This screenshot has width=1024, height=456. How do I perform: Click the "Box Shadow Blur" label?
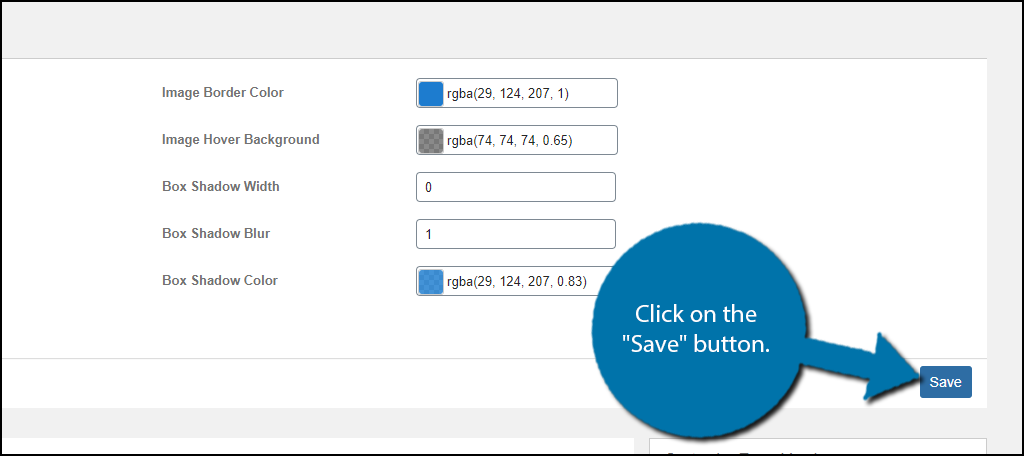click(x=216, y=233)
